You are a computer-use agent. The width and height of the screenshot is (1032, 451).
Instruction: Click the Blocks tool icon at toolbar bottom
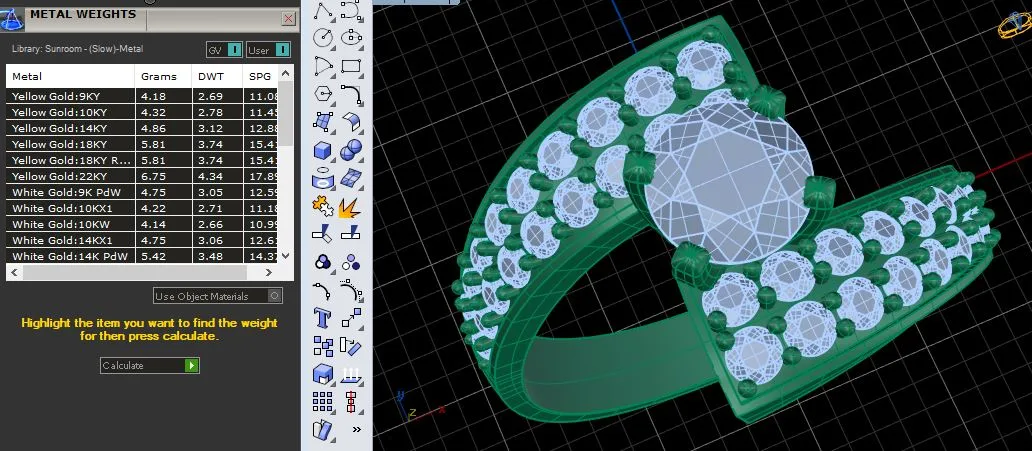tap(323, 429)
